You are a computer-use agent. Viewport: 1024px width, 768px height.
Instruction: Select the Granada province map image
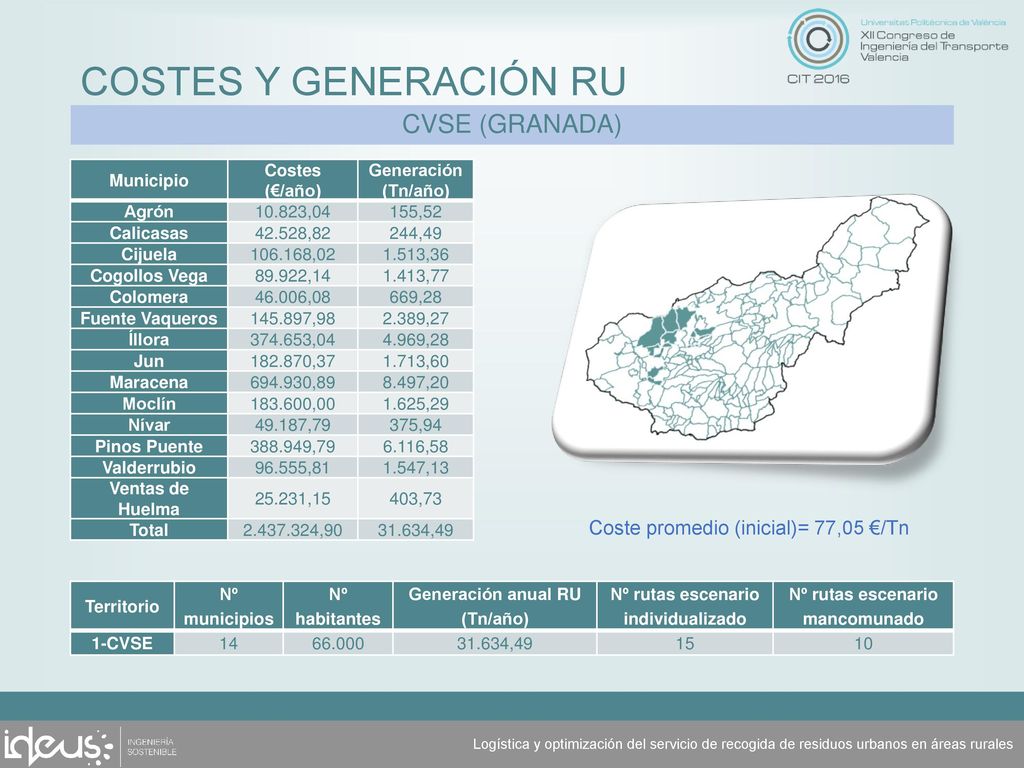[752, 328]
